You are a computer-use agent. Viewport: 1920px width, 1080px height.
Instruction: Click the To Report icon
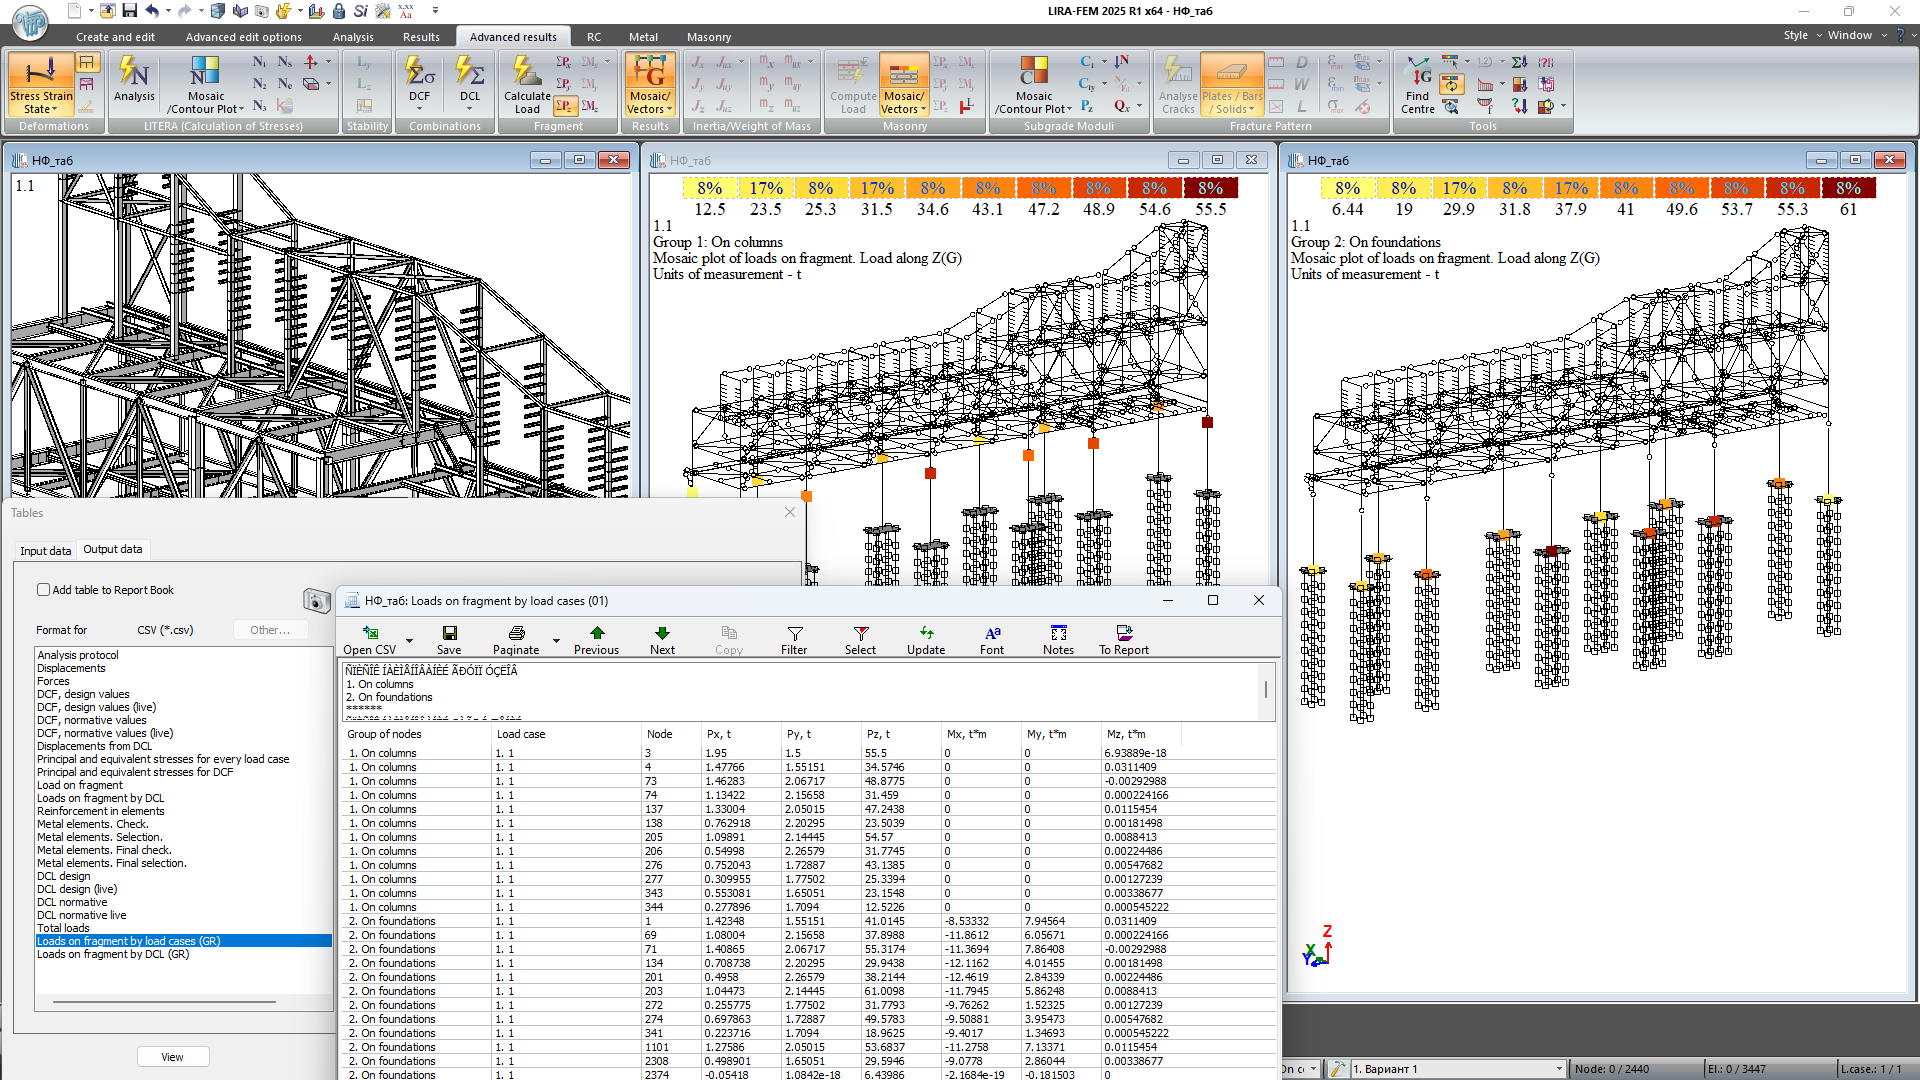[1124, 633]
